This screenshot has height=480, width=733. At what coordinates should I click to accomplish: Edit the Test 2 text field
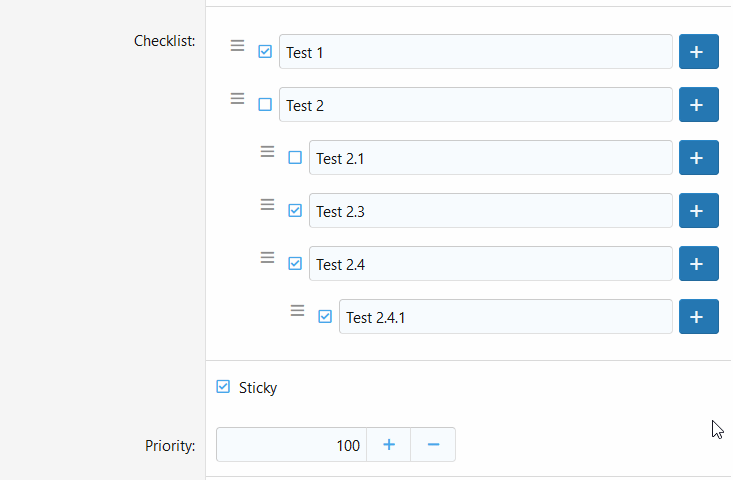pyautogui.click(x=476, y=105)
